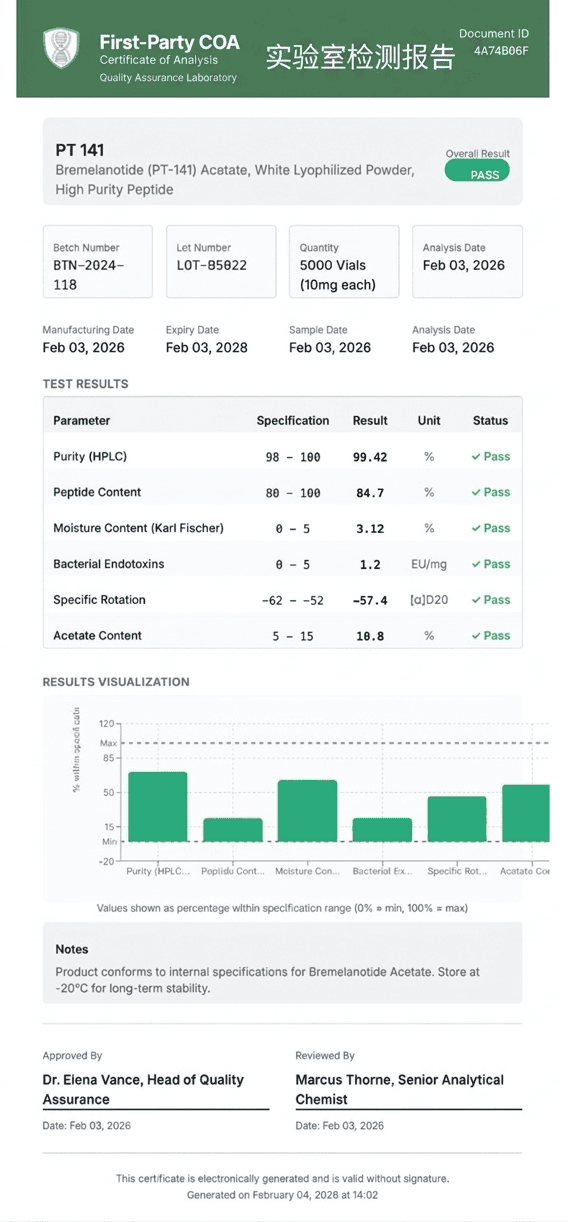The width and height of the screenshot is (568, 1222).
Task: Click the green PASS overall result badge
Action: [x=477, y=172]
